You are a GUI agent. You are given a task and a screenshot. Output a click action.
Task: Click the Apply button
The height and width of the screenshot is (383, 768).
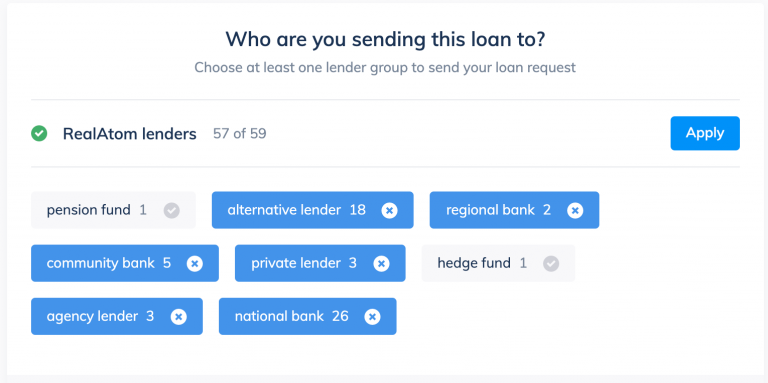(705, 133)
